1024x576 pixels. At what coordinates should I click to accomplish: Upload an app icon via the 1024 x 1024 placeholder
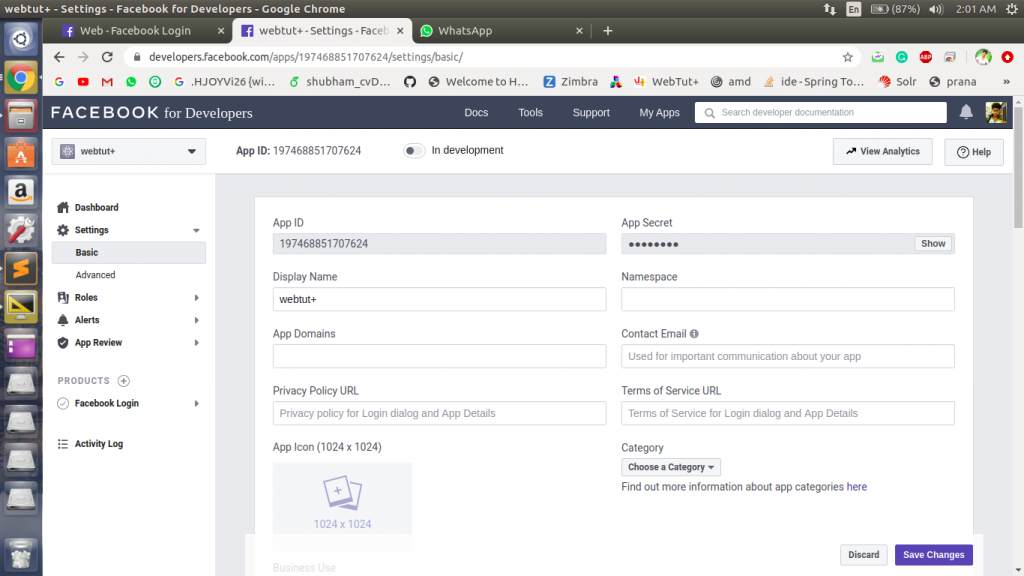point(342,499)
